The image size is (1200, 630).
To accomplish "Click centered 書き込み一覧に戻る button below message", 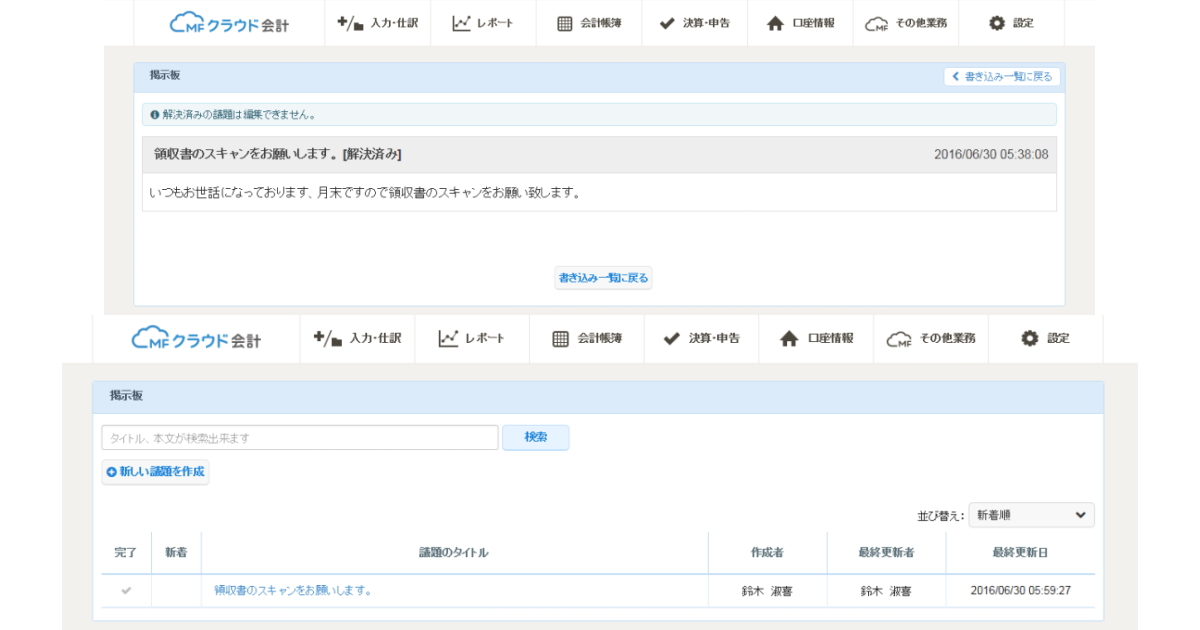I will [603, 277].
